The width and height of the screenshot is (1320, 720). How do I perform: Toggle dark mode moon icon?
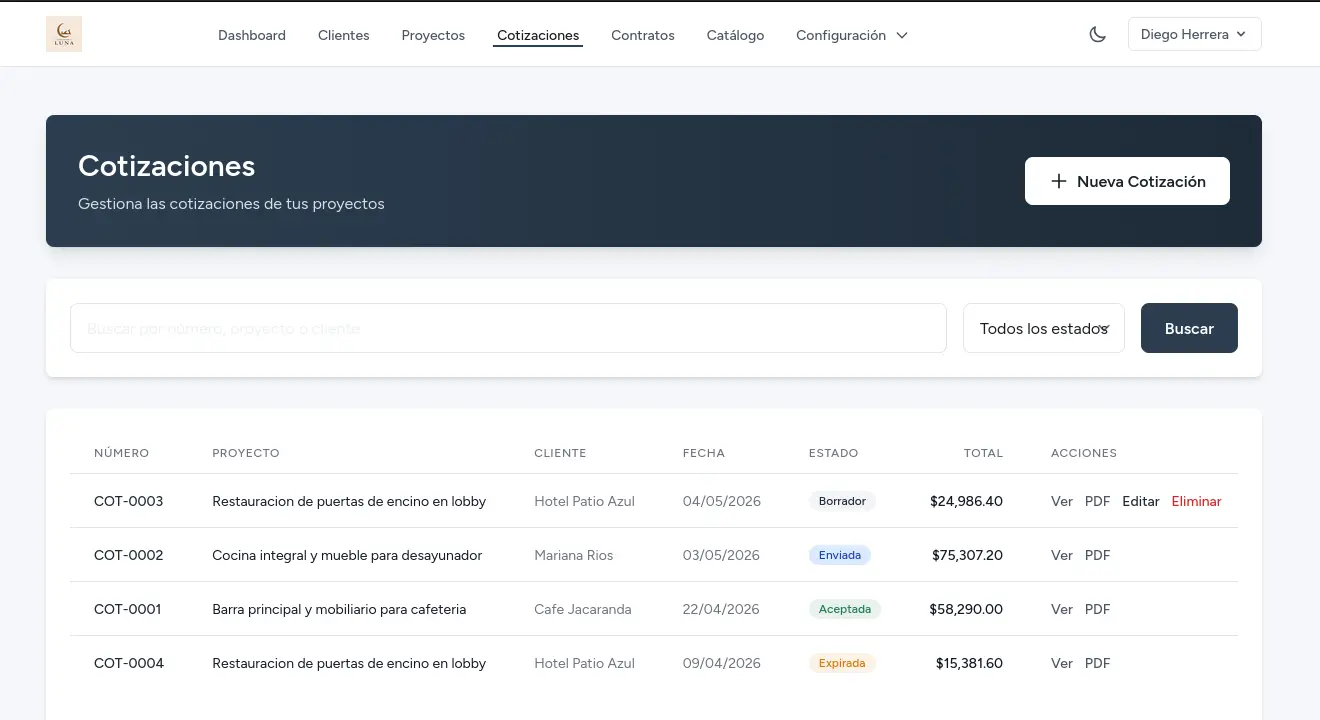click(1097, 34)
